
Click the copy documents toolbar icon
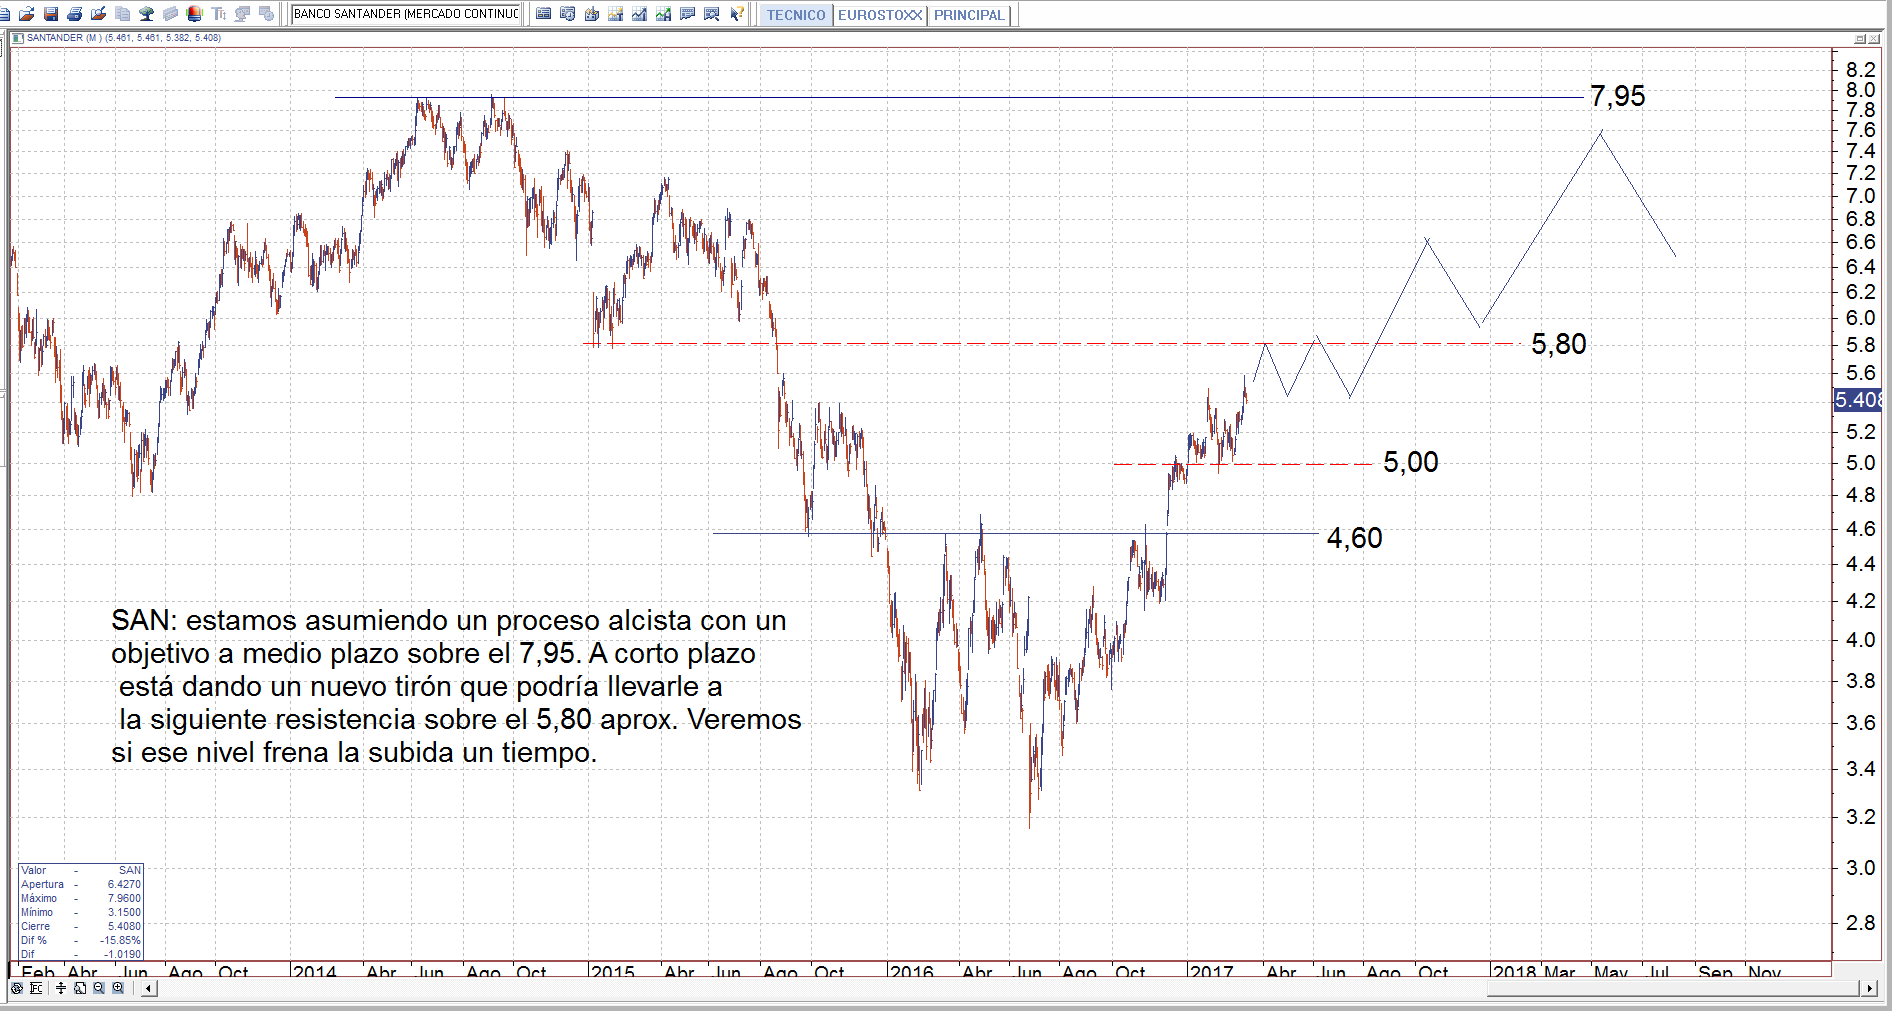point(122,14)
